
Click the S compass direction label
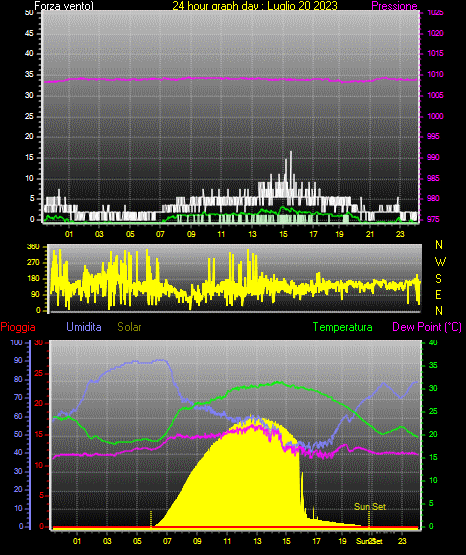(x=438, y=279)
